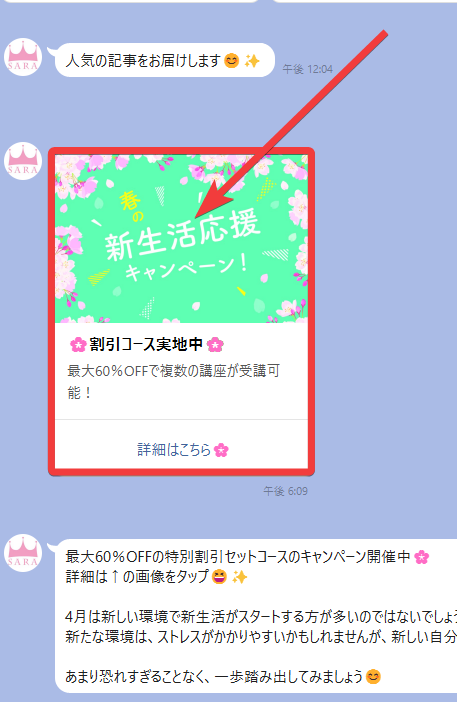Click the 午後 12:04 timestamp

(x=308, y=69)
